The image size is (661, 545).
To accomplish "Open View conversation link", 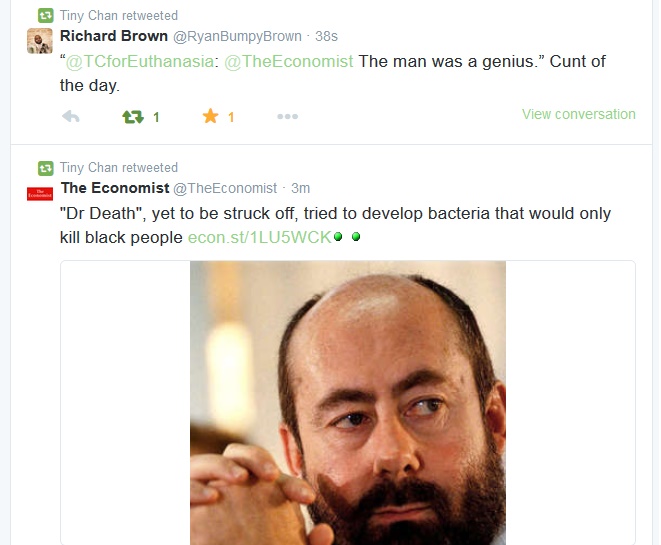I will coord(578,114).
